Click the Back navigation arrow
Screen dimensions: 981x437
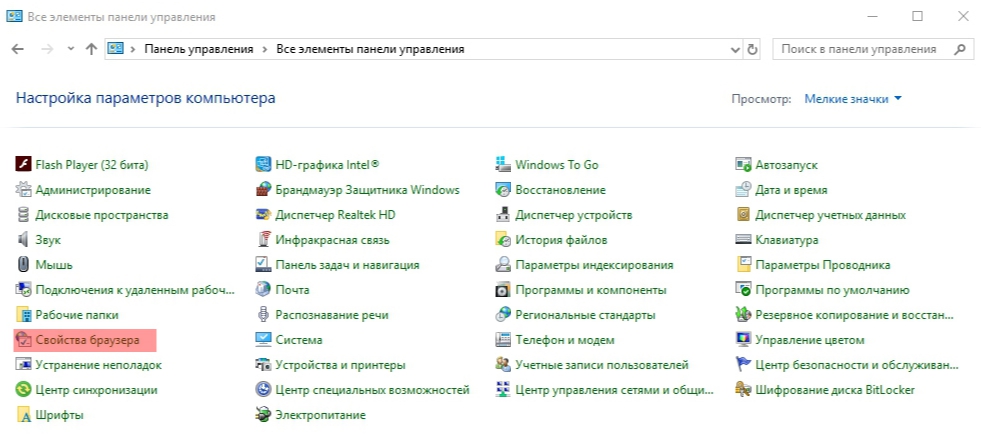click(18, 49)
